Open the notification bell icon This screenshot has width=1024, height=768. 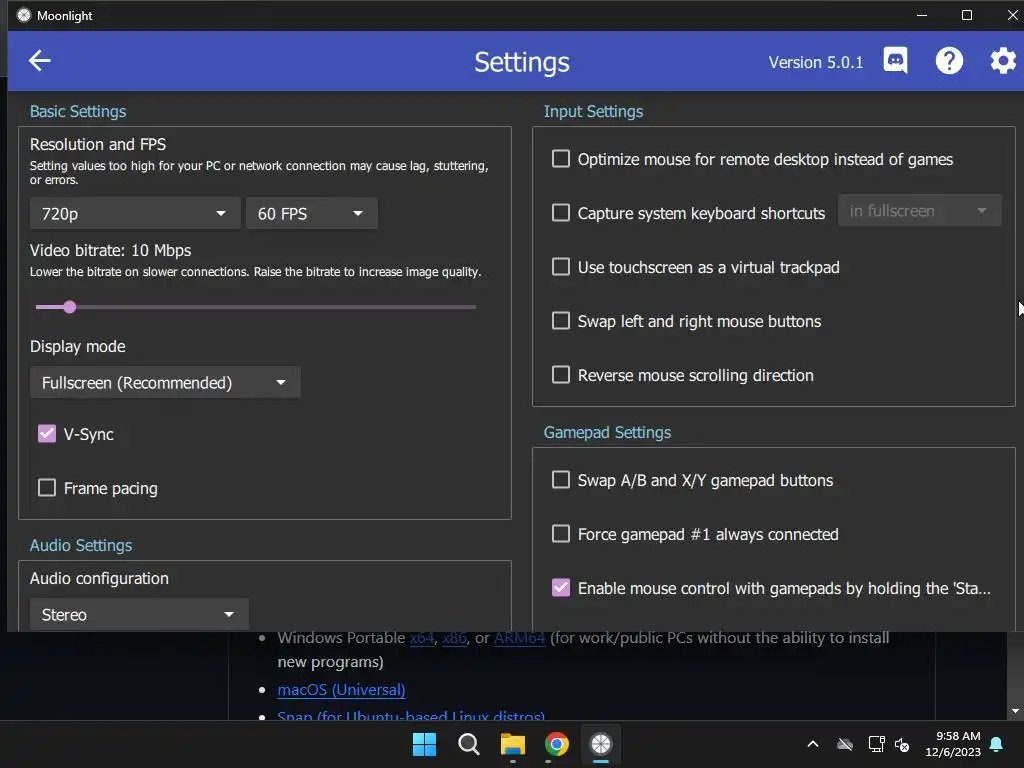pos(997,744)
